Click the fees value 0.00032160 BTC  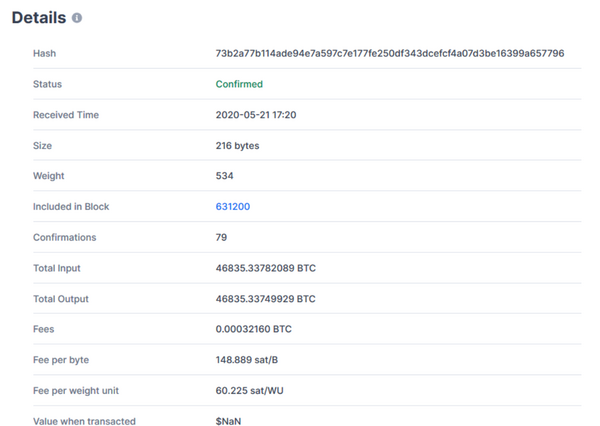[253, 329]
